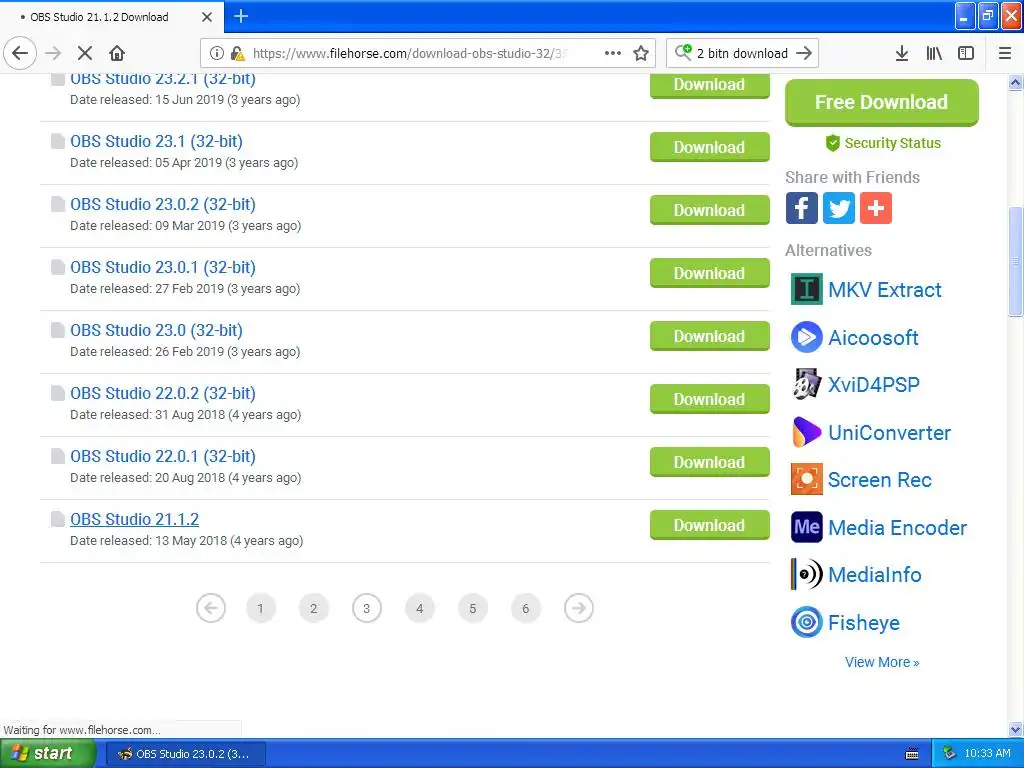1024x768 pixels.
Task: Open the browser home page
Action: 117,53
